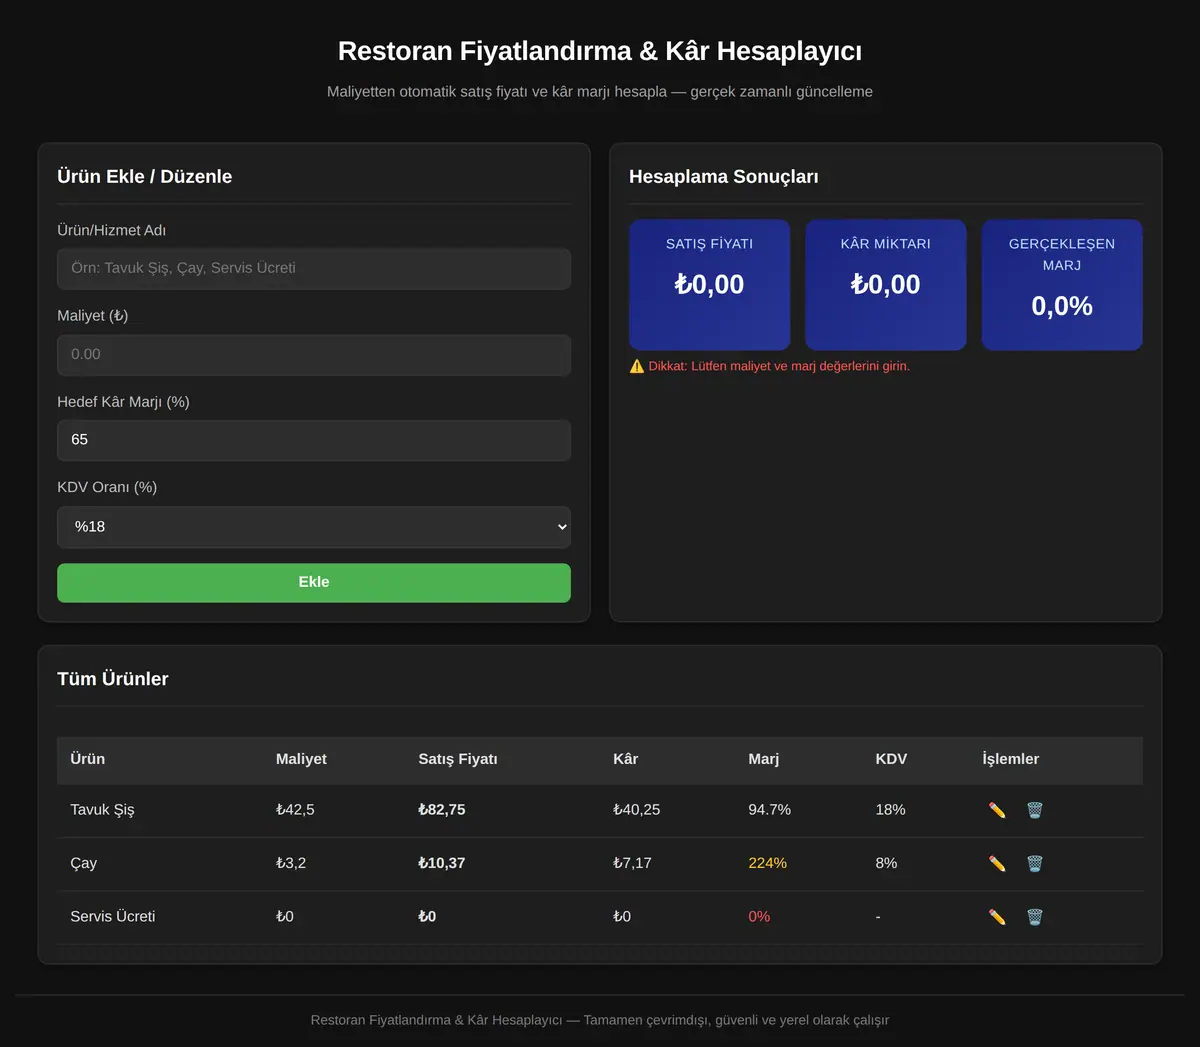The width and height of the screenshot is (1200, 1047).
Task: Click the Tüm Ürünler section heading
Action: click(113, 679)
